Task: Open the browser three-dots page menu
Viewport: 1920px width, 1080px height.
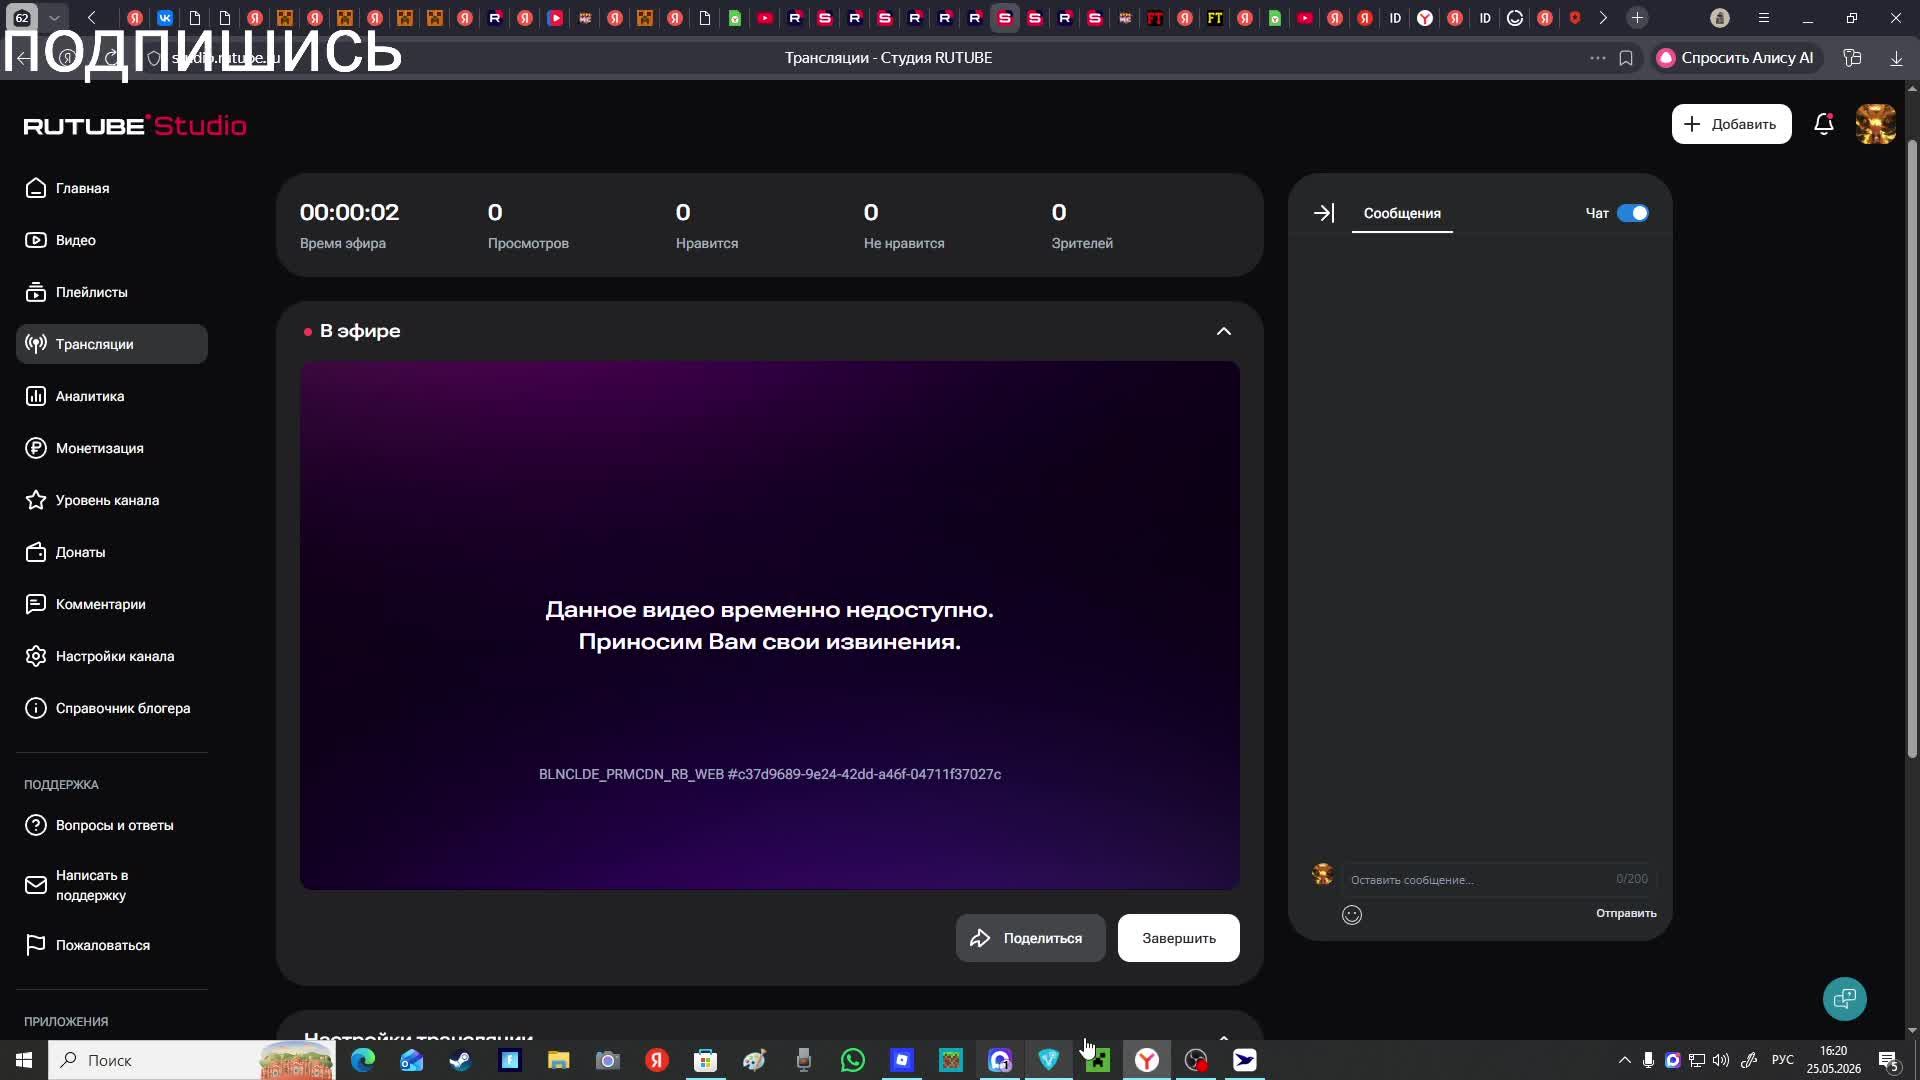Action: point(1597,58)
